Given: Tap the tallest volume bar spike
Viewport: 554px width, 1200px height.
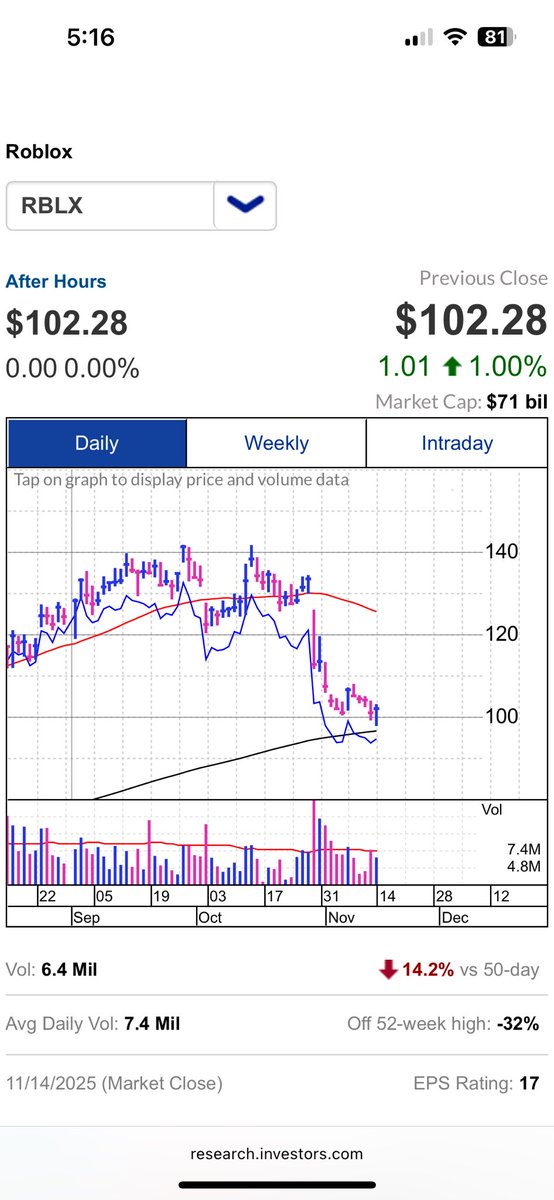Looking at the screenshot, I should [x=314, y=842].
